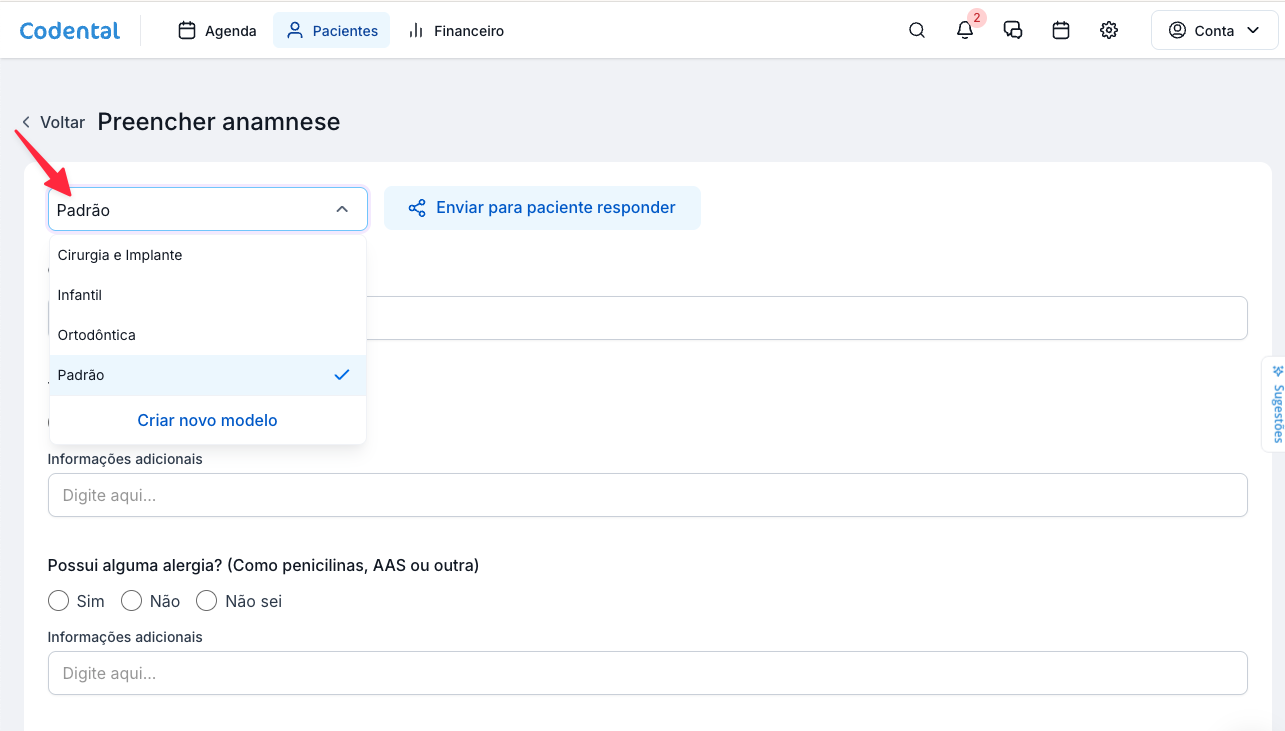Click the search magnifier icon
Image resolution: width=1285 pixels, height=731 pixels.
(916, 31)
